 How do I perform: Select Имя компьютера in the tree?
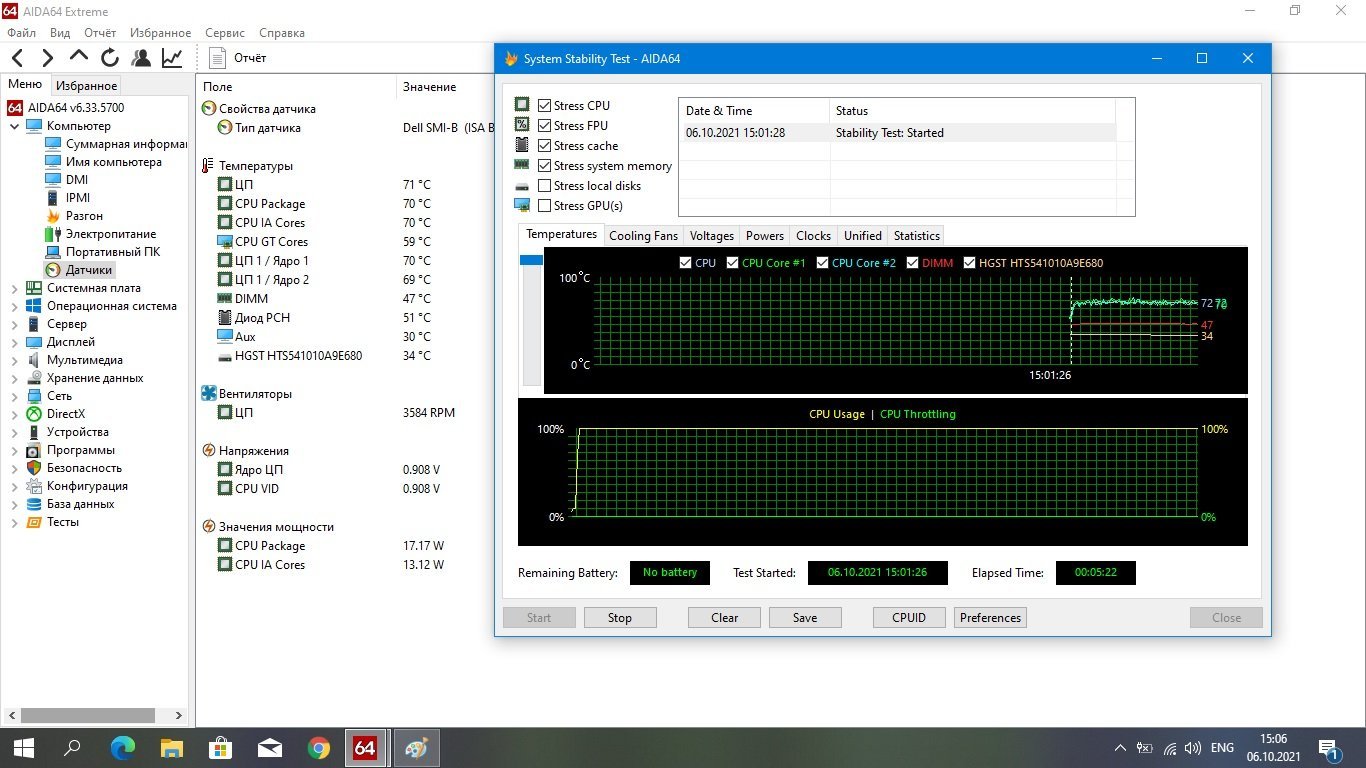pyautogui.click(x=103, y=162)
